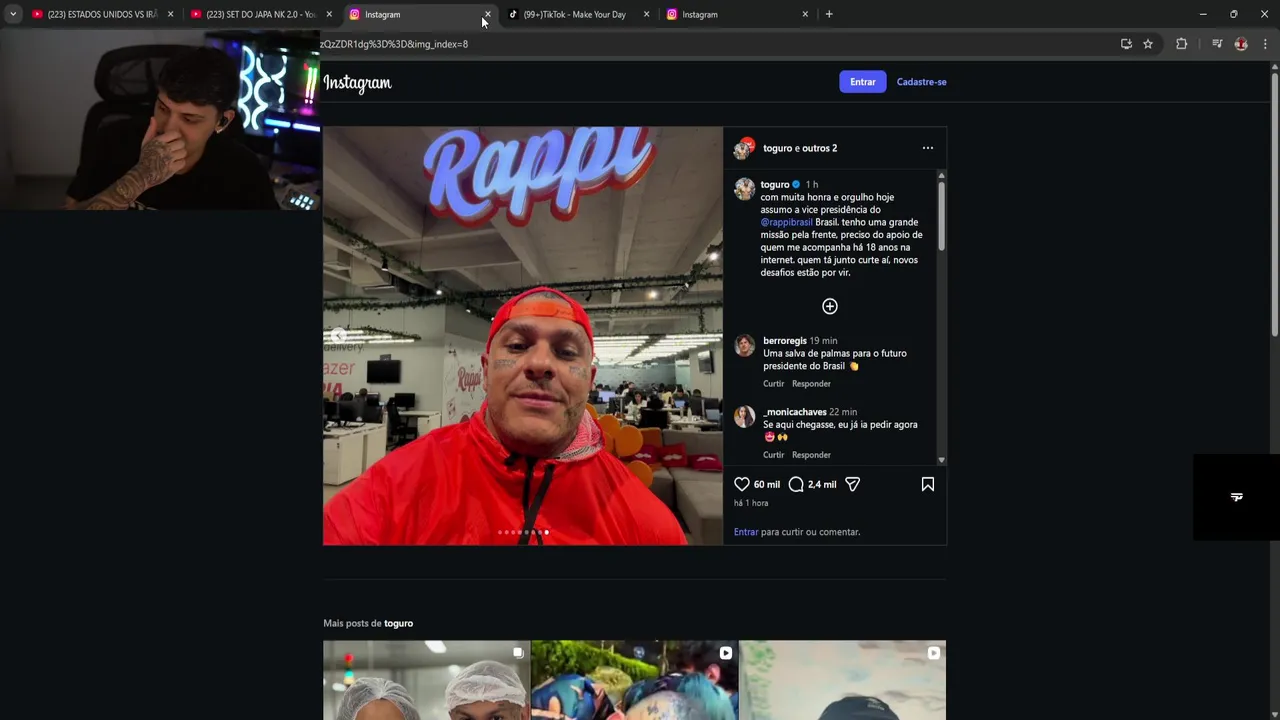Click the berroregis commenter avatar

pyautogui.click(x=744, y=346)
